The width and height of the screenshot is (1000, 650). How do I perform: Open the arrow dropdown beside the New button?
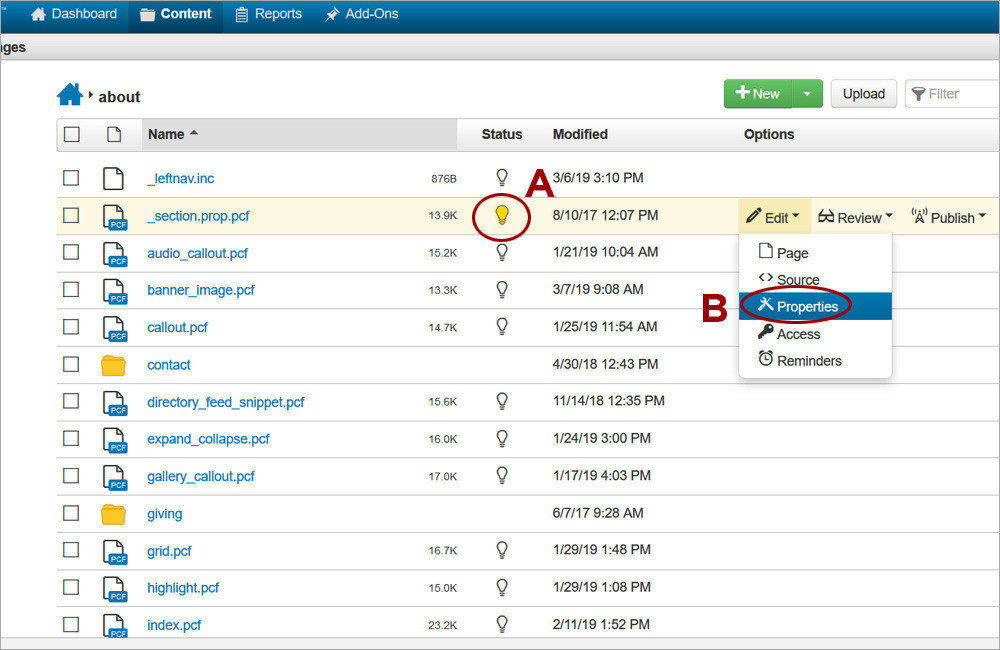click(807, 94)
